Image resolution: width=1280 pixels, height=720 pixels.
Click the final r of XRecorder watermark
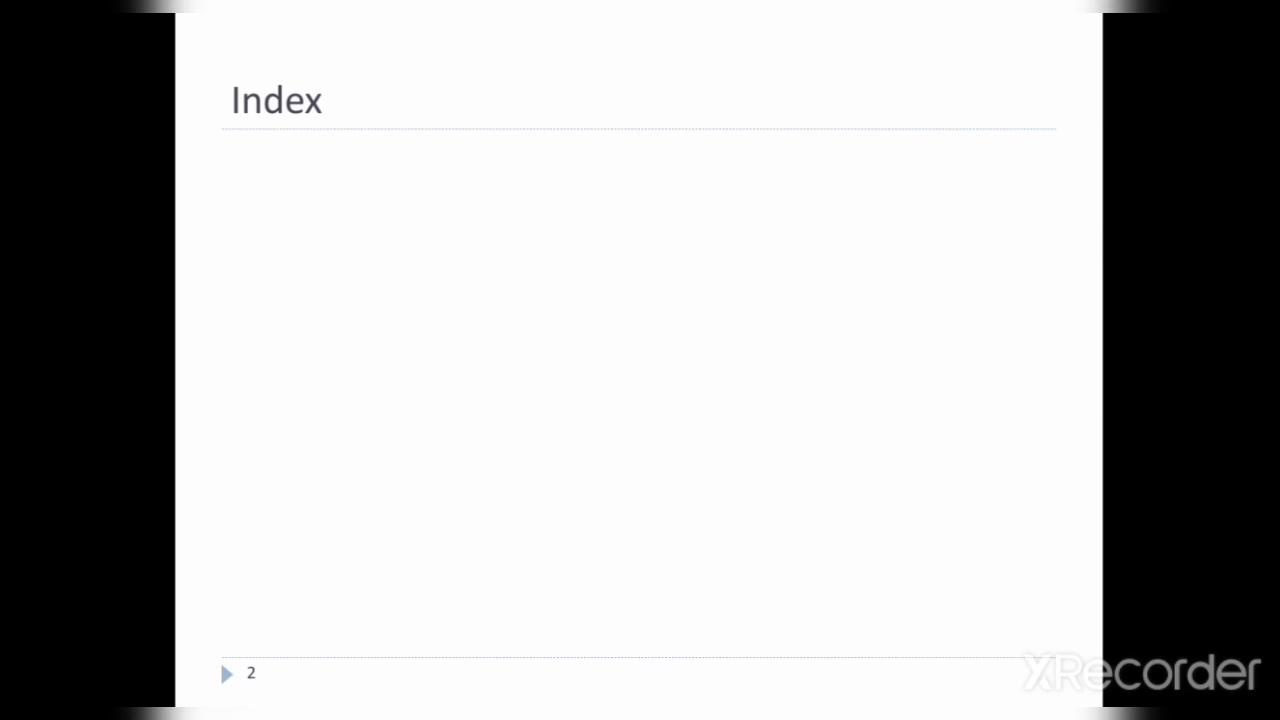(x=1251, y=676)
